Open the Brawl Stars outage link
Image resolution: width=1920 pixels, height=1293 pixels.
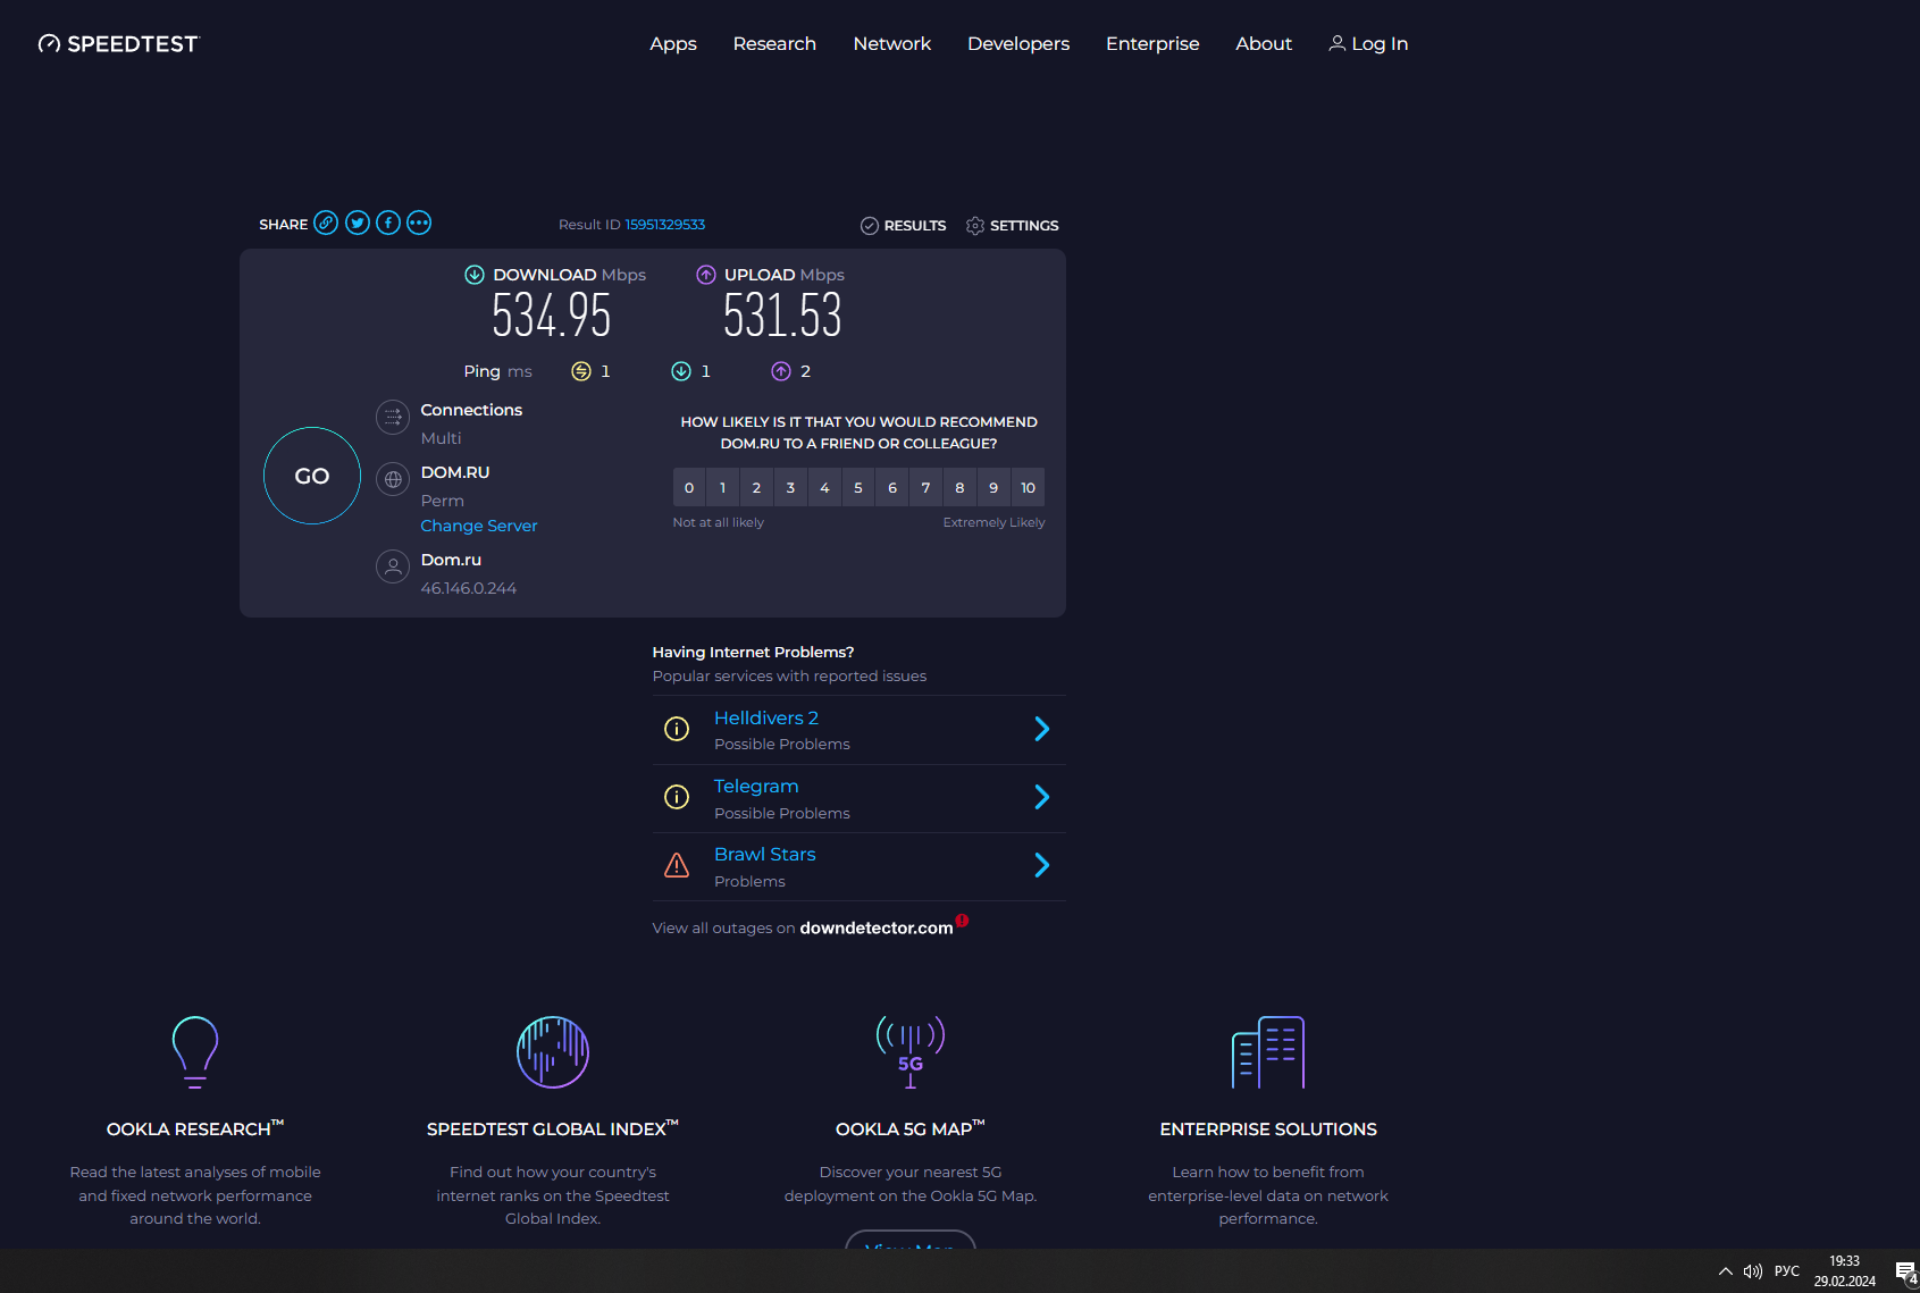point(765,855)
